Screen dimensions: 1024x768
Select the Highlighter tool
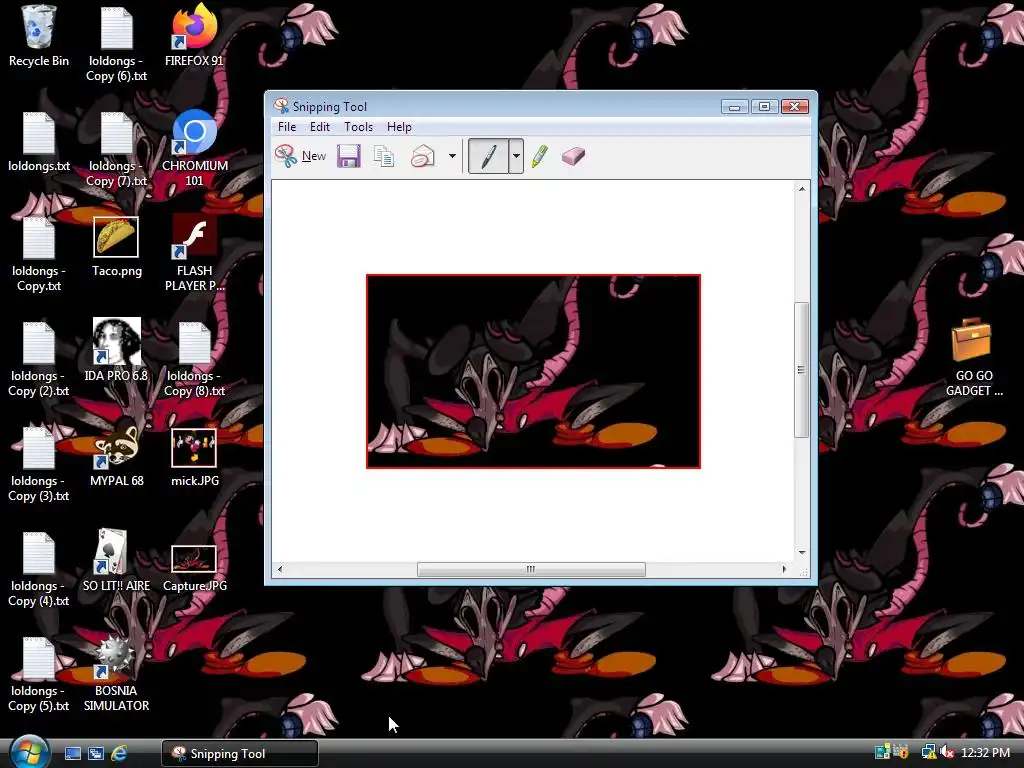[x=539, y=156]
